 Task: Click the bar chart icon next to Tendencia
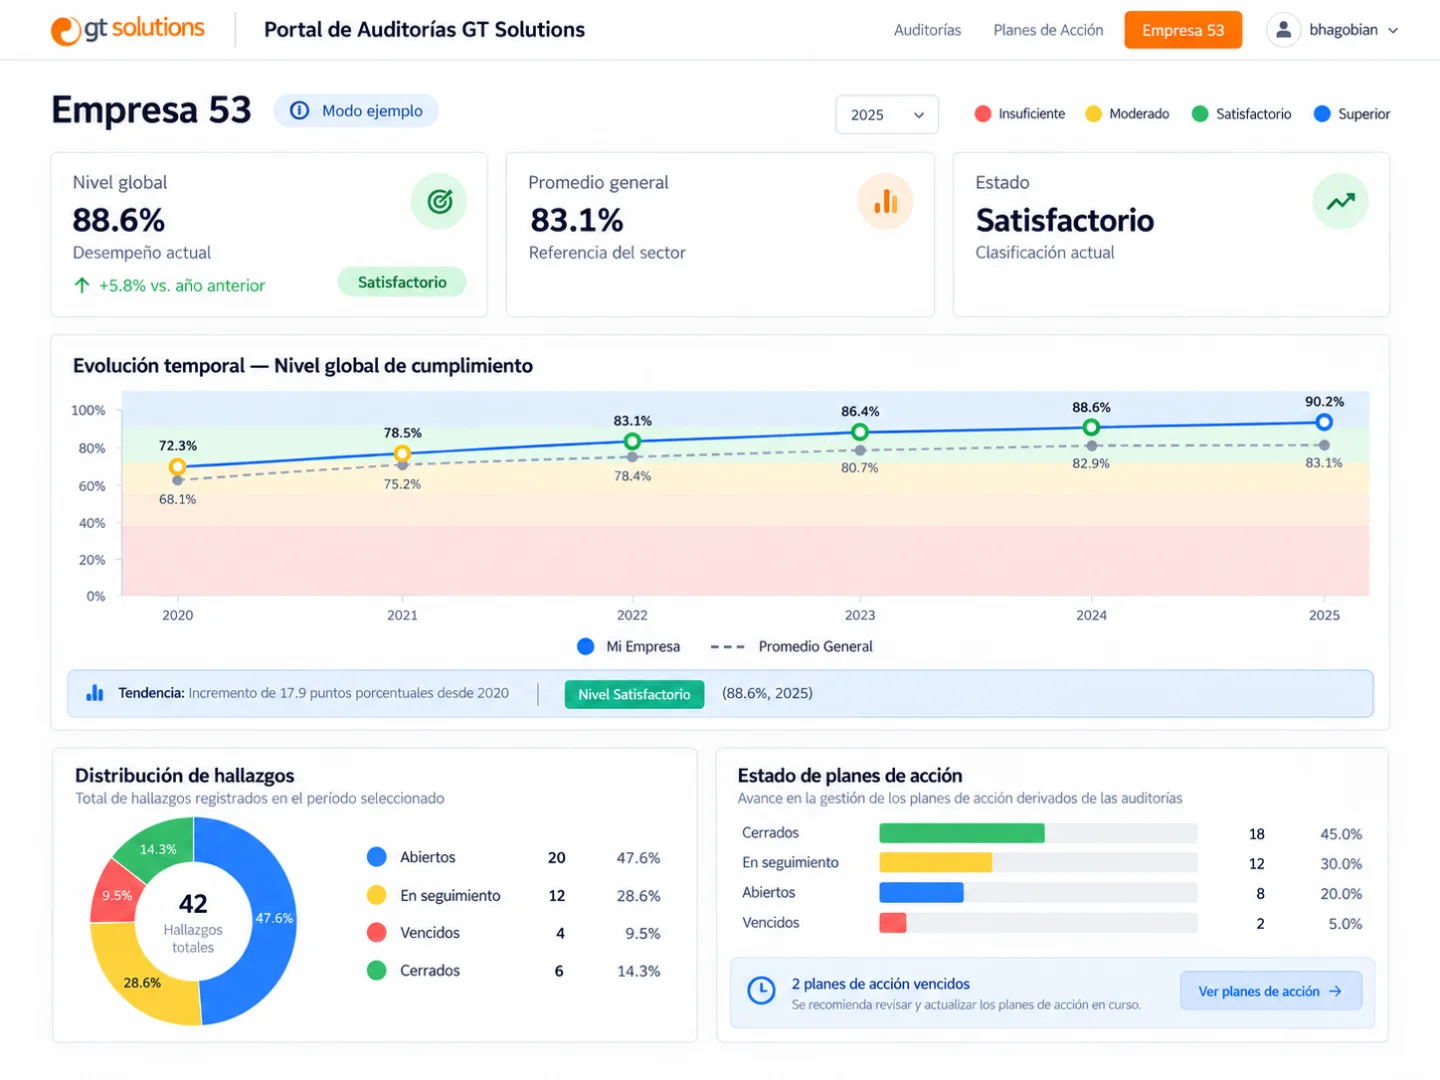click(95, 692)
